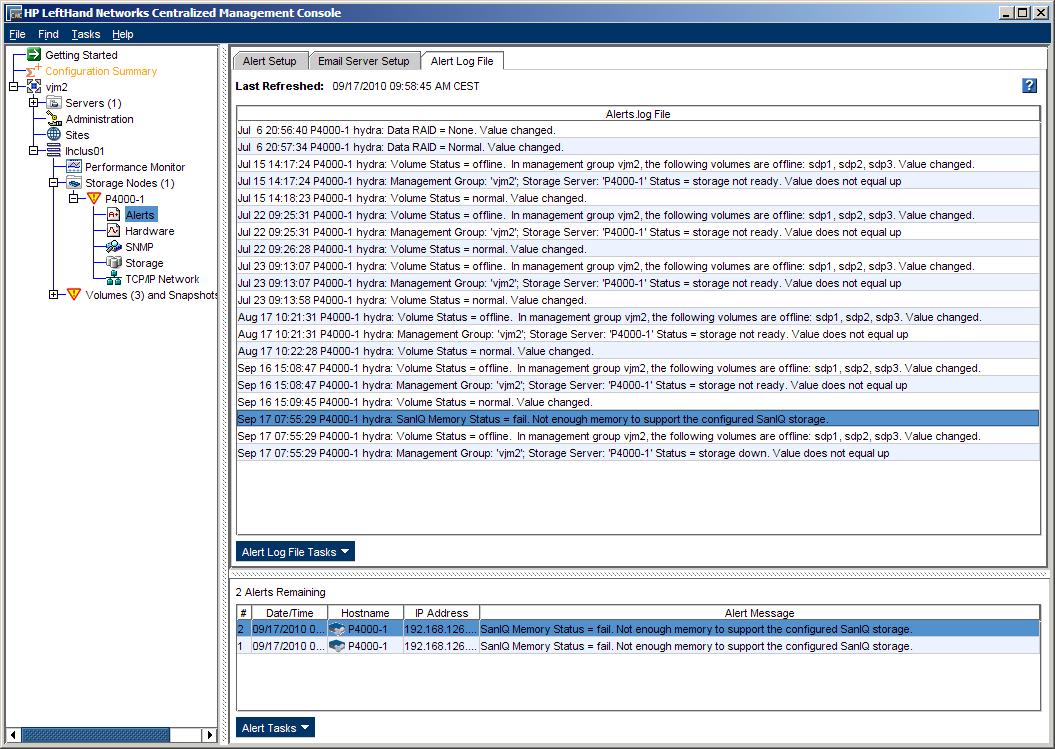Open the blue help question mark icon
Screen dimensions: 1055x749
point(1029,85)
